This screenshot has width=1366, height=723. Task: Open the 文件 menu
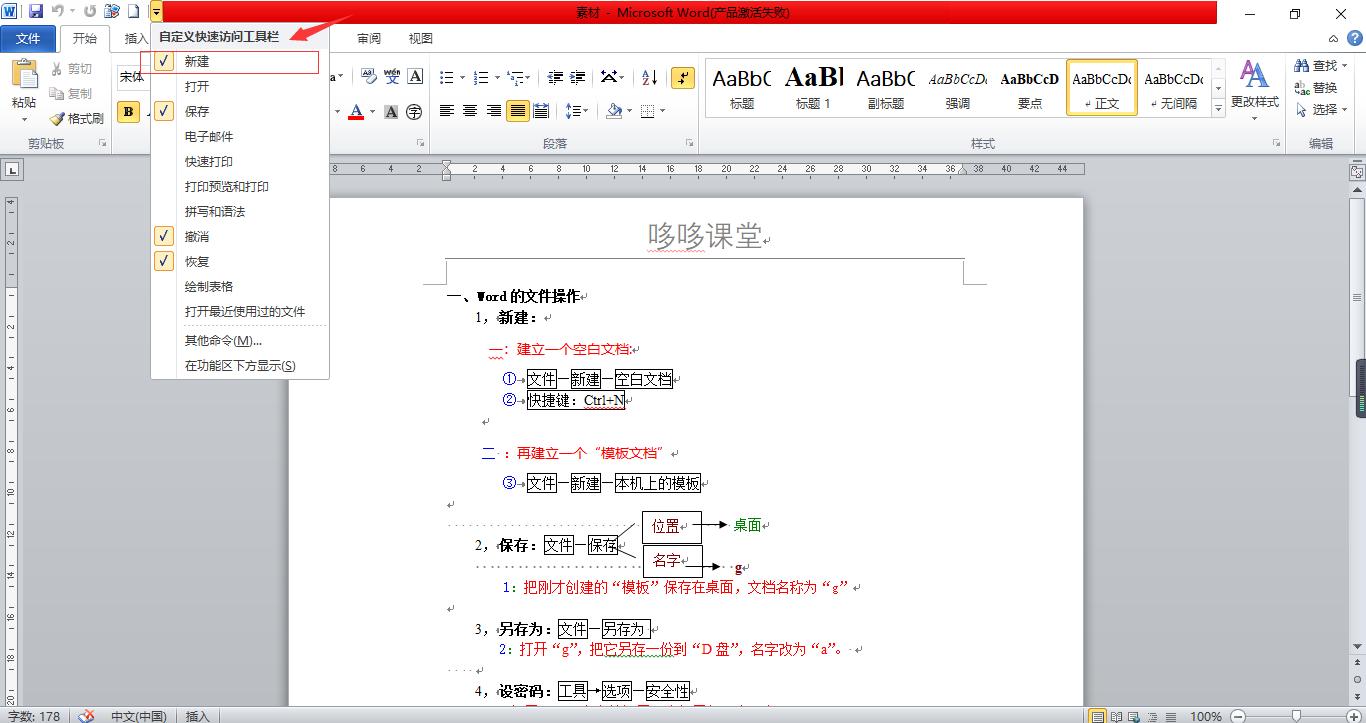point(29,38)
